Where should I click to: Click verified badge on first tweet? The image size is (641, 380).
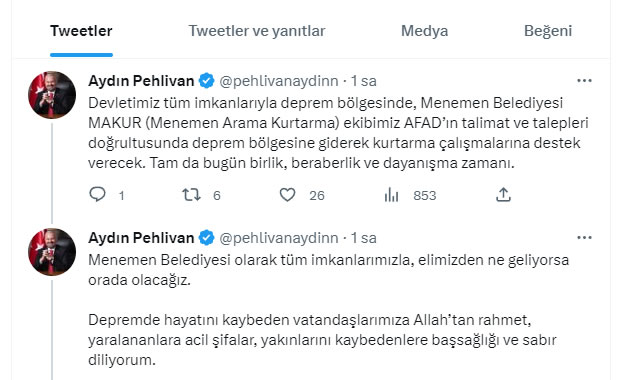click(x=206, y=80)
